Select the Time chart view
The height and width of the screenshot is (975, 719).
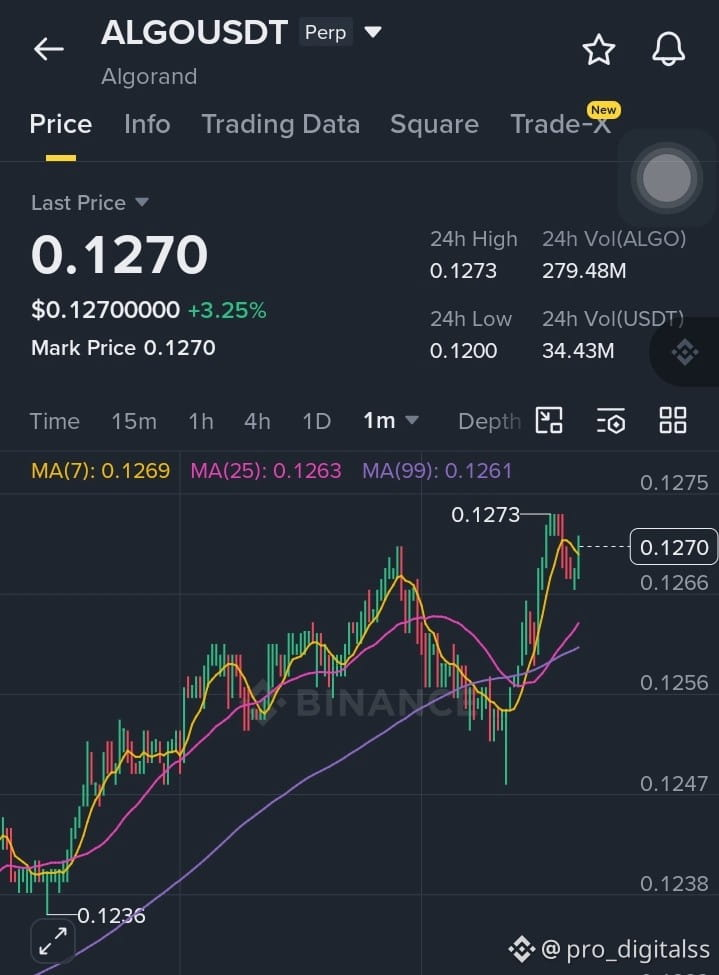click(54, 421)
